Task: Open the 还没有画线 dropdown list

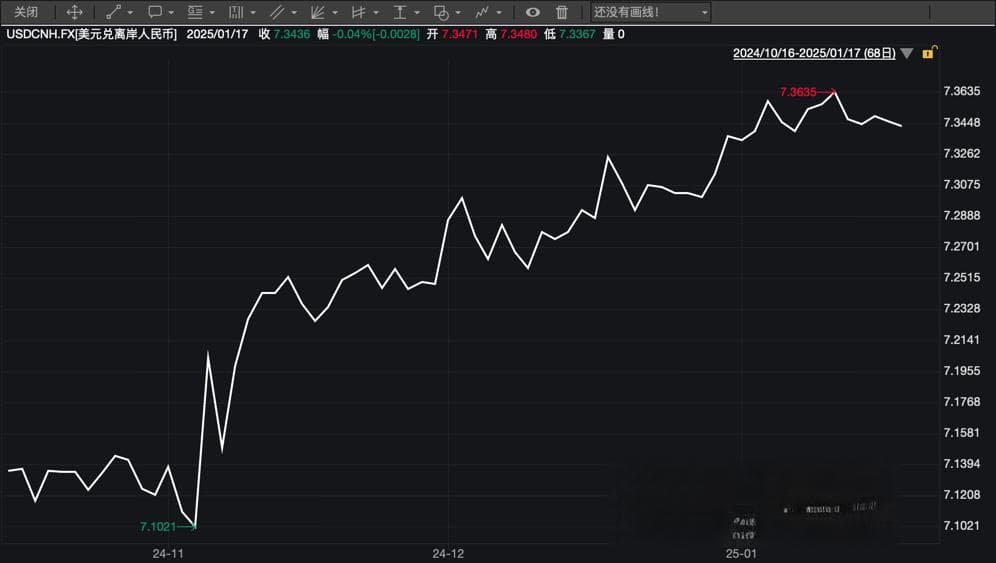Action: [x=650, y=12]
